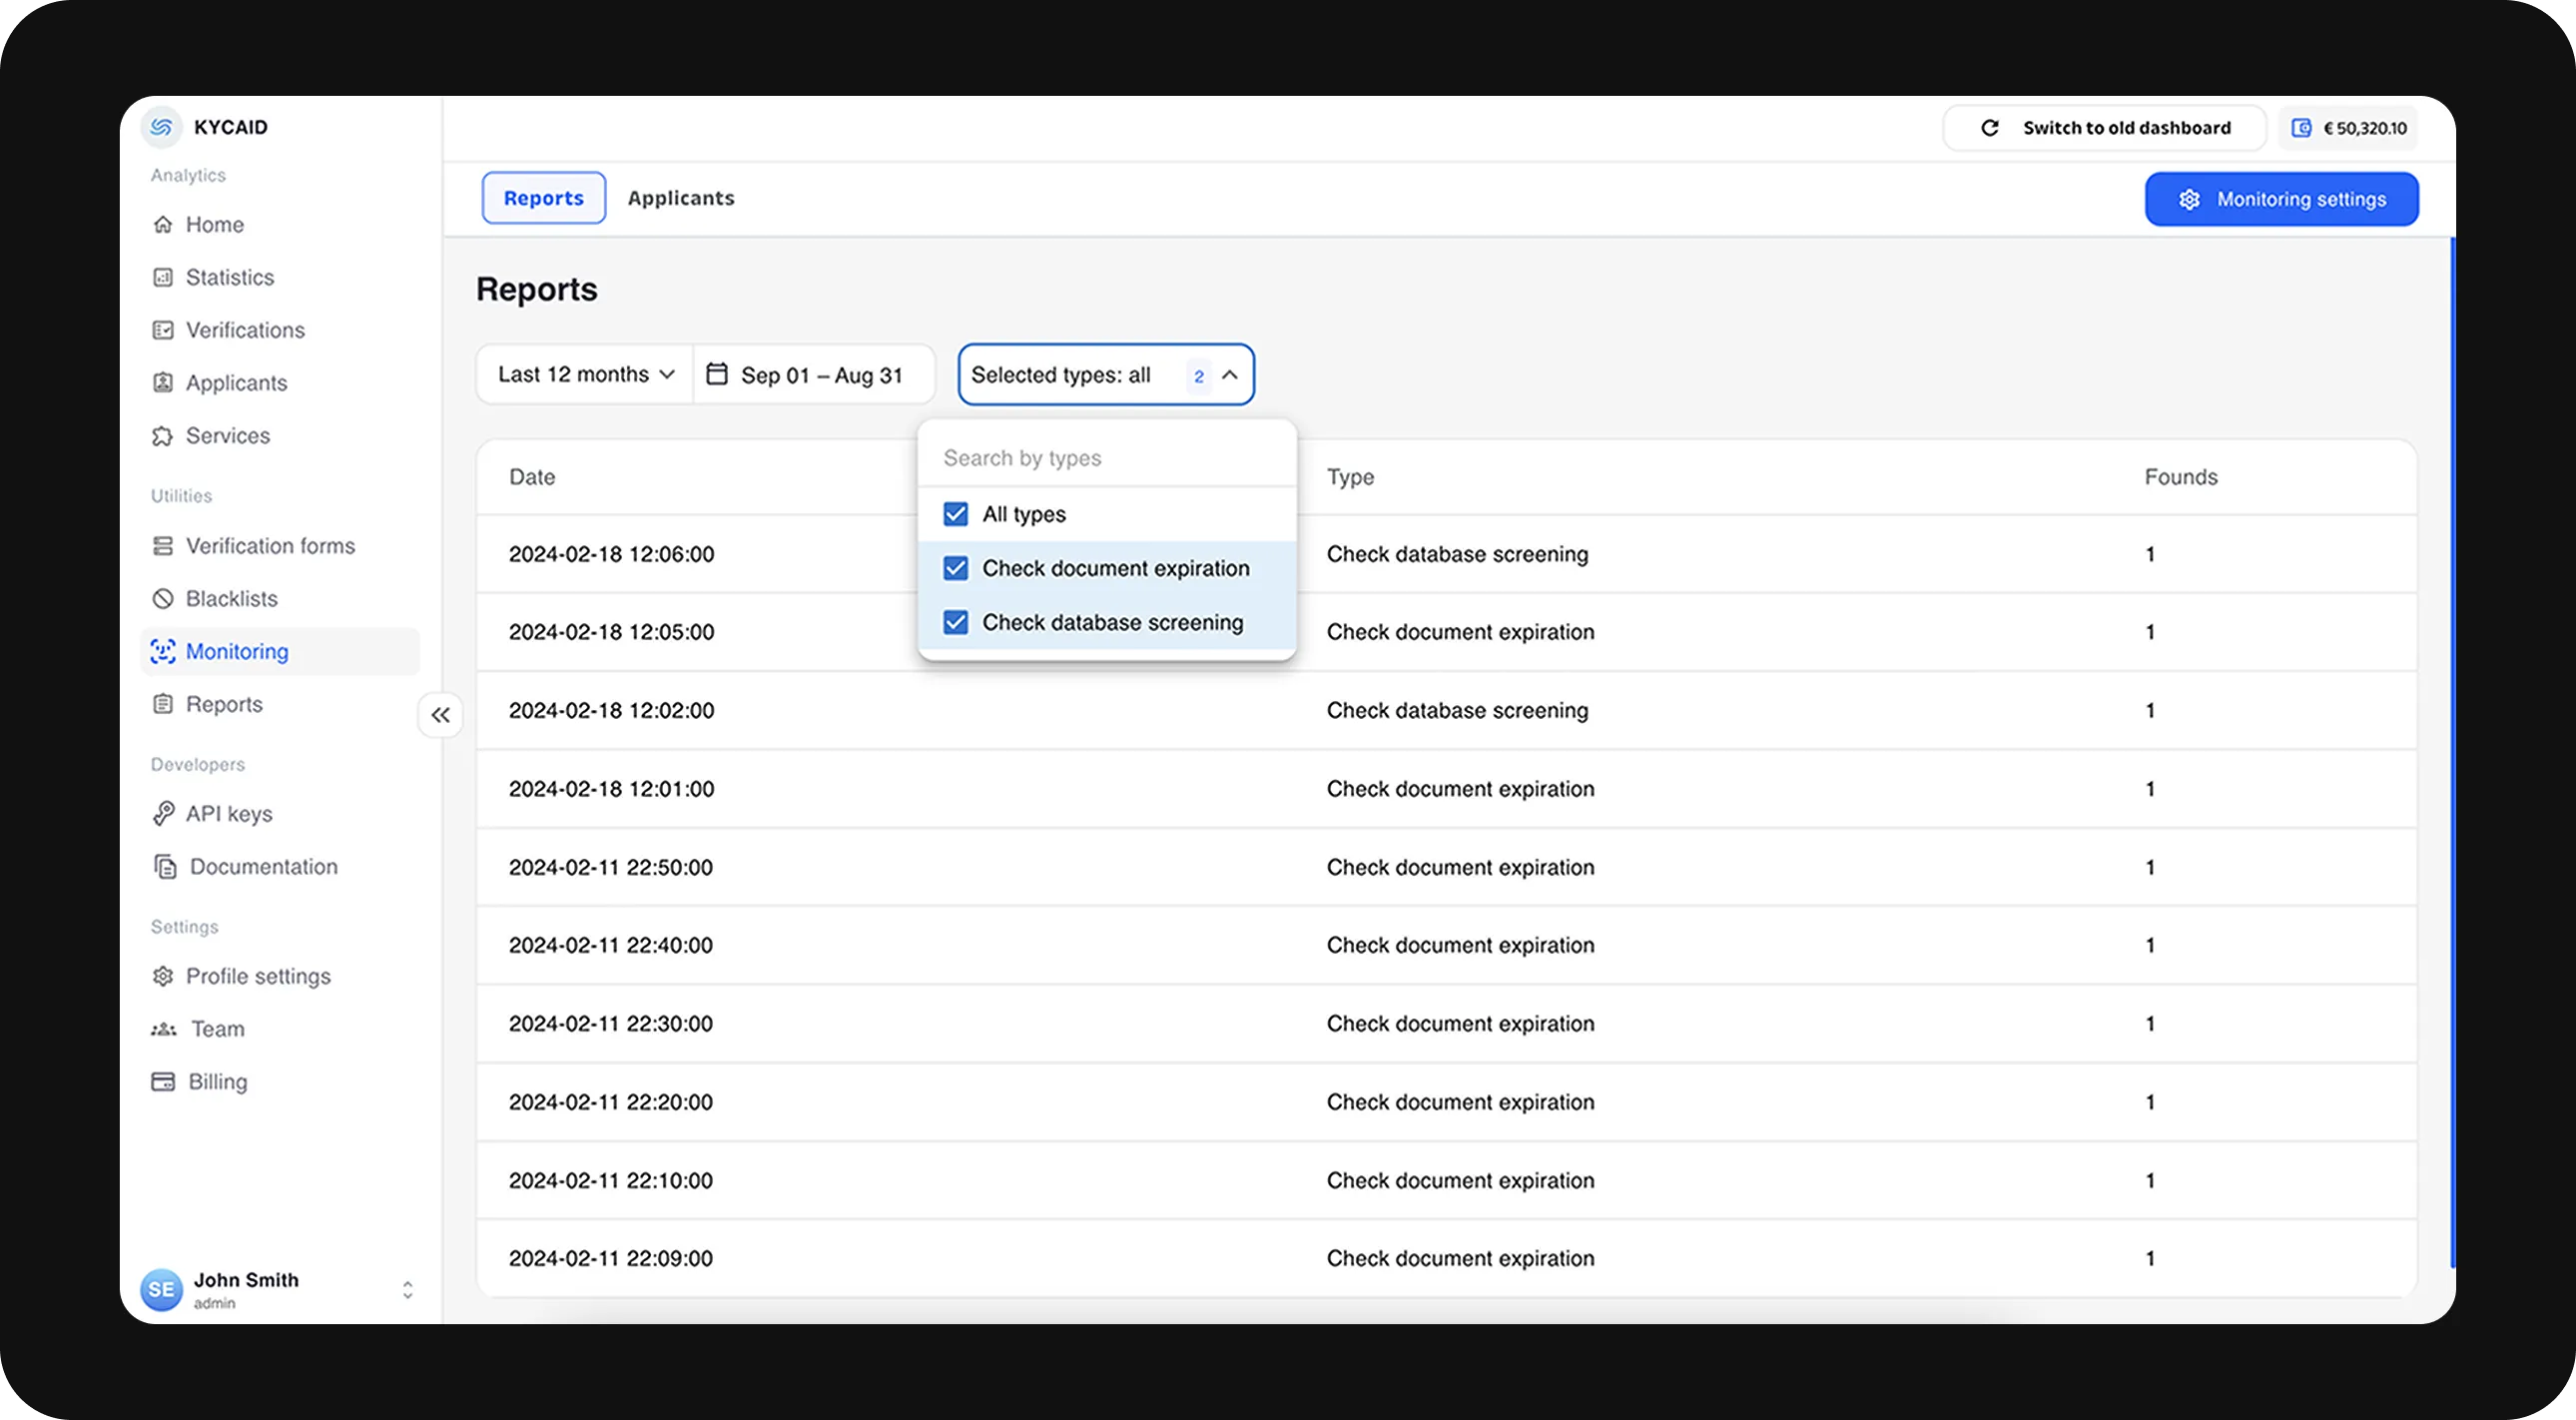The image size is (2576, 1420).
Task: Click the Blacklists icon in sidebar
Action: point(163,598)
